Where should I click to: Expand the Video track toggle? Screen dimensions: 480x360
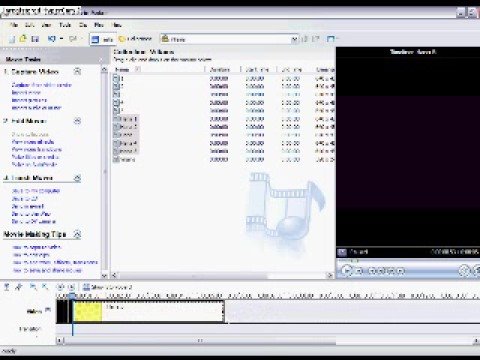48,310
